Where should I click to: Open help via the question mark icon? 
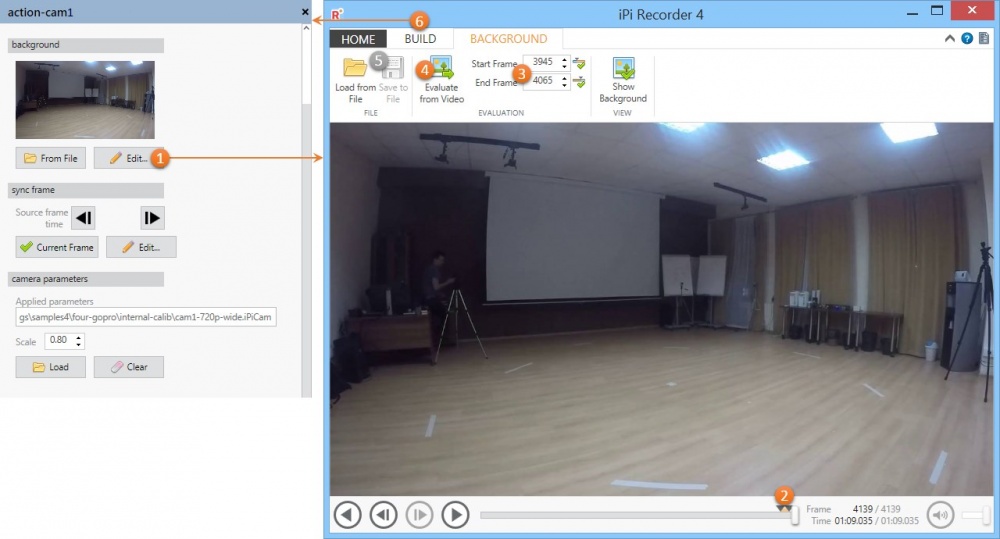click(x=967, y=38)
